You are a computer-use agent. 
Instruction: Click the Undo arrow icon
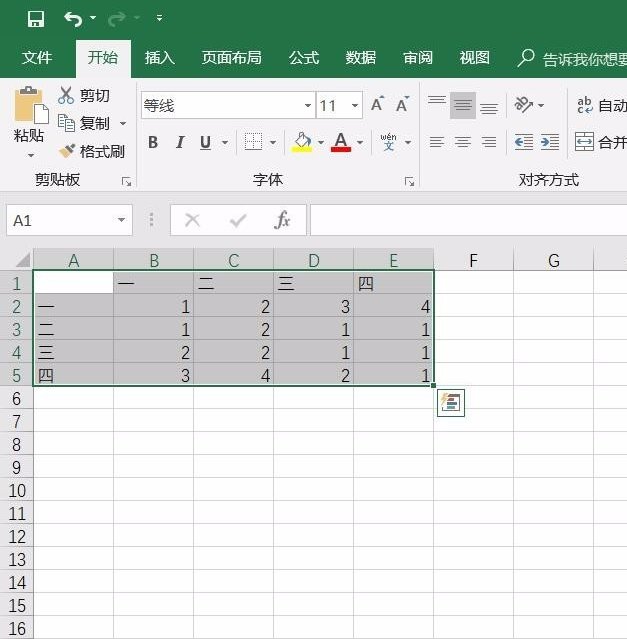[73, 19]
